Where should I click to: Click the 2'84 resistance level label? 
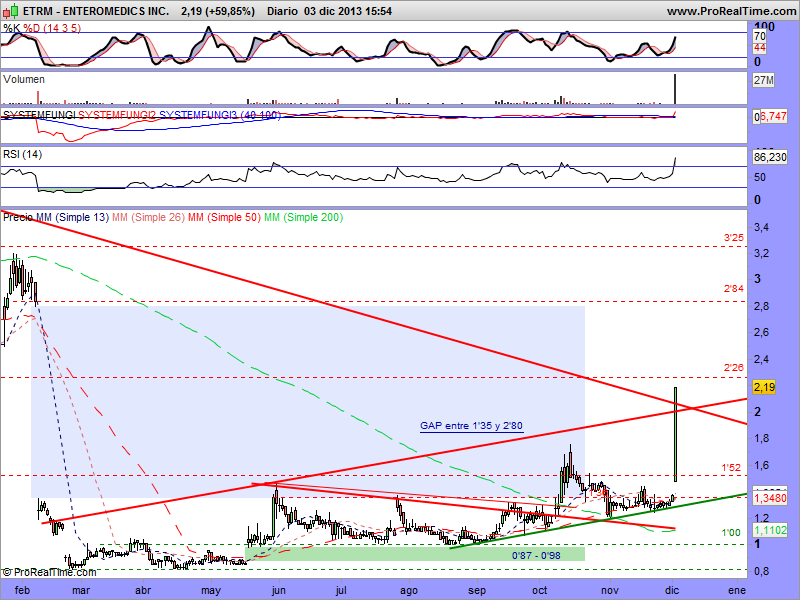[734, 289]
